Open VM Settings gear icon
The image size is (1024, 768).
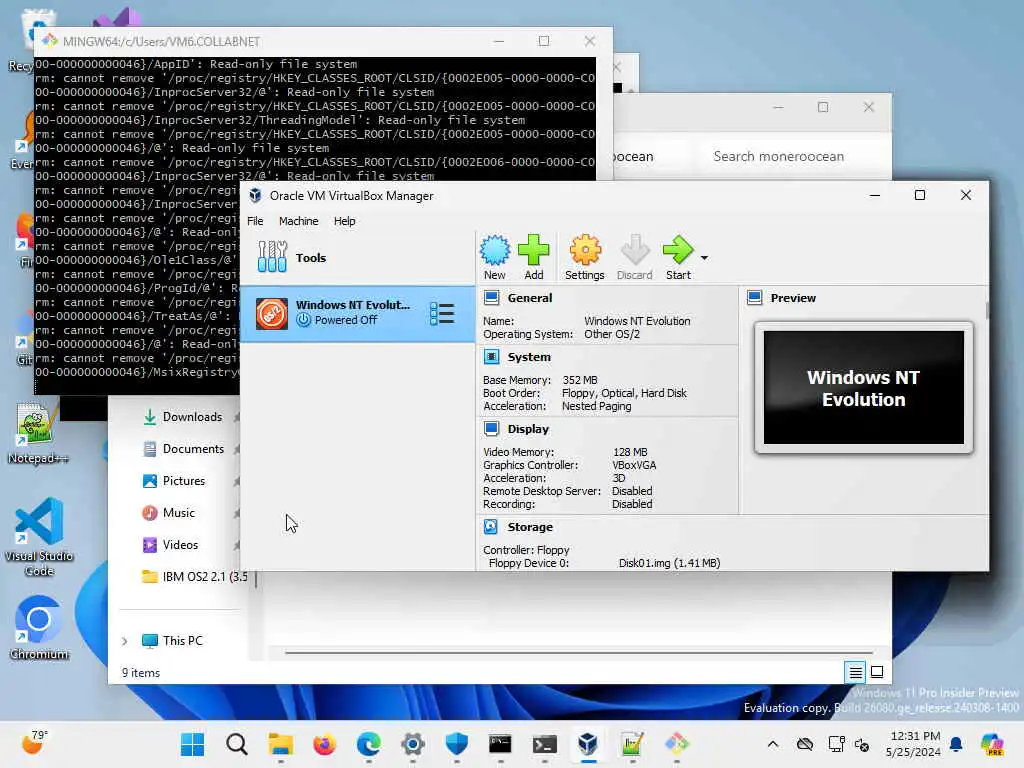584,257
